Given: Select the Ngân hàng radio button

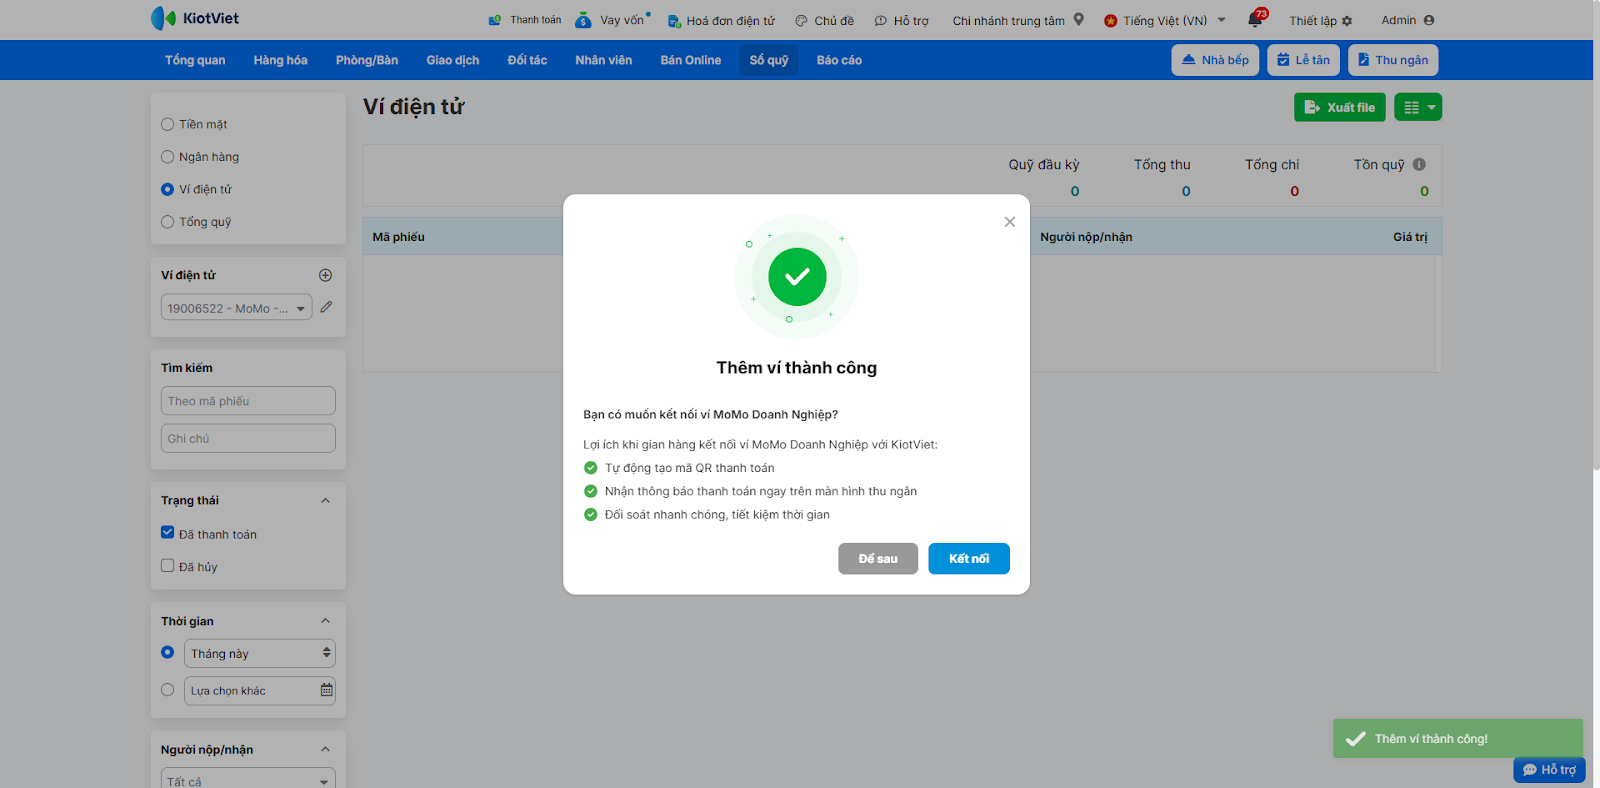Looking at the screenshot, I should [167, 157].
